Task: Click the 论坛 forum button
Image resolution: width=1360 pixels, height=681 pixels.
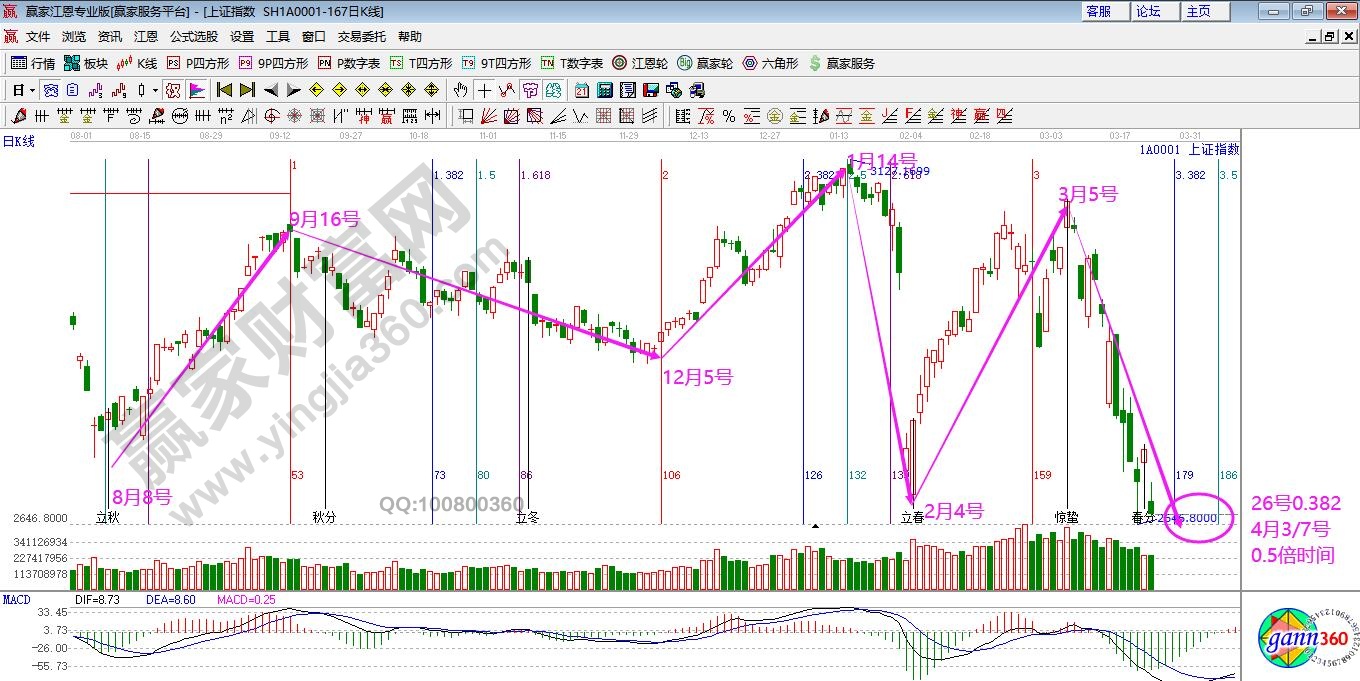Action: (1148, 11)
